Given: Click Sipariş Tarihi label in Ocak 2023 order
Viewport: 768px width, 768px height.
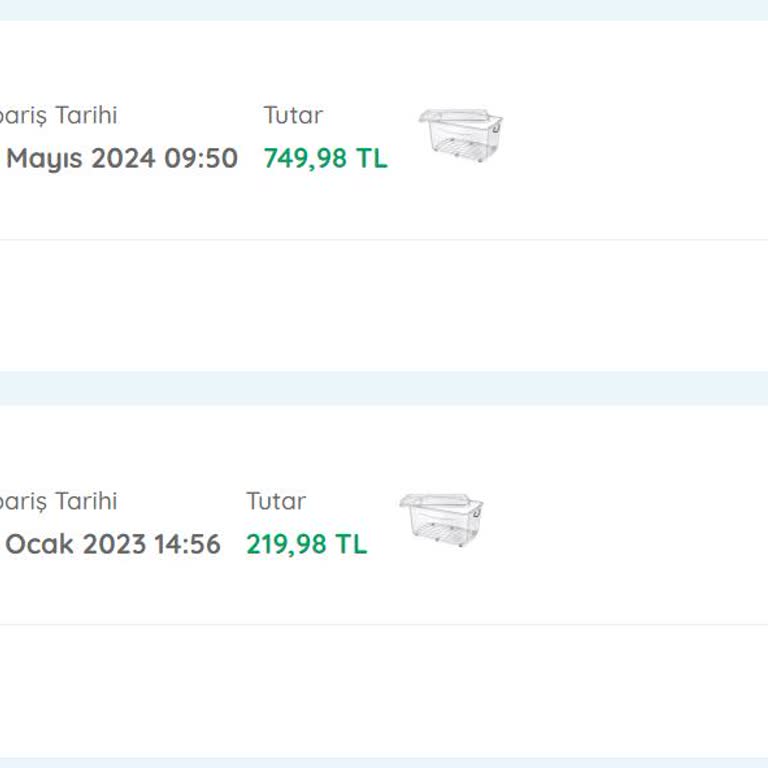Looking at the screenshot, I should tap(60, 501).
